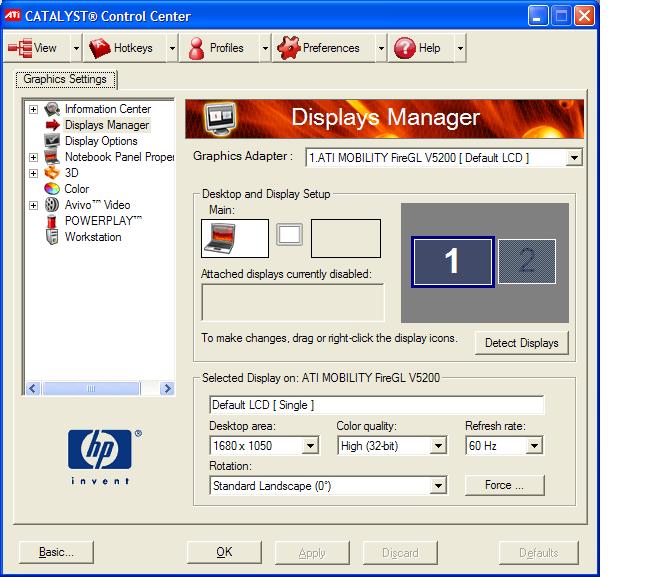Click the Information Center tree icon
The image size is (655, 577).
[52, 109]
